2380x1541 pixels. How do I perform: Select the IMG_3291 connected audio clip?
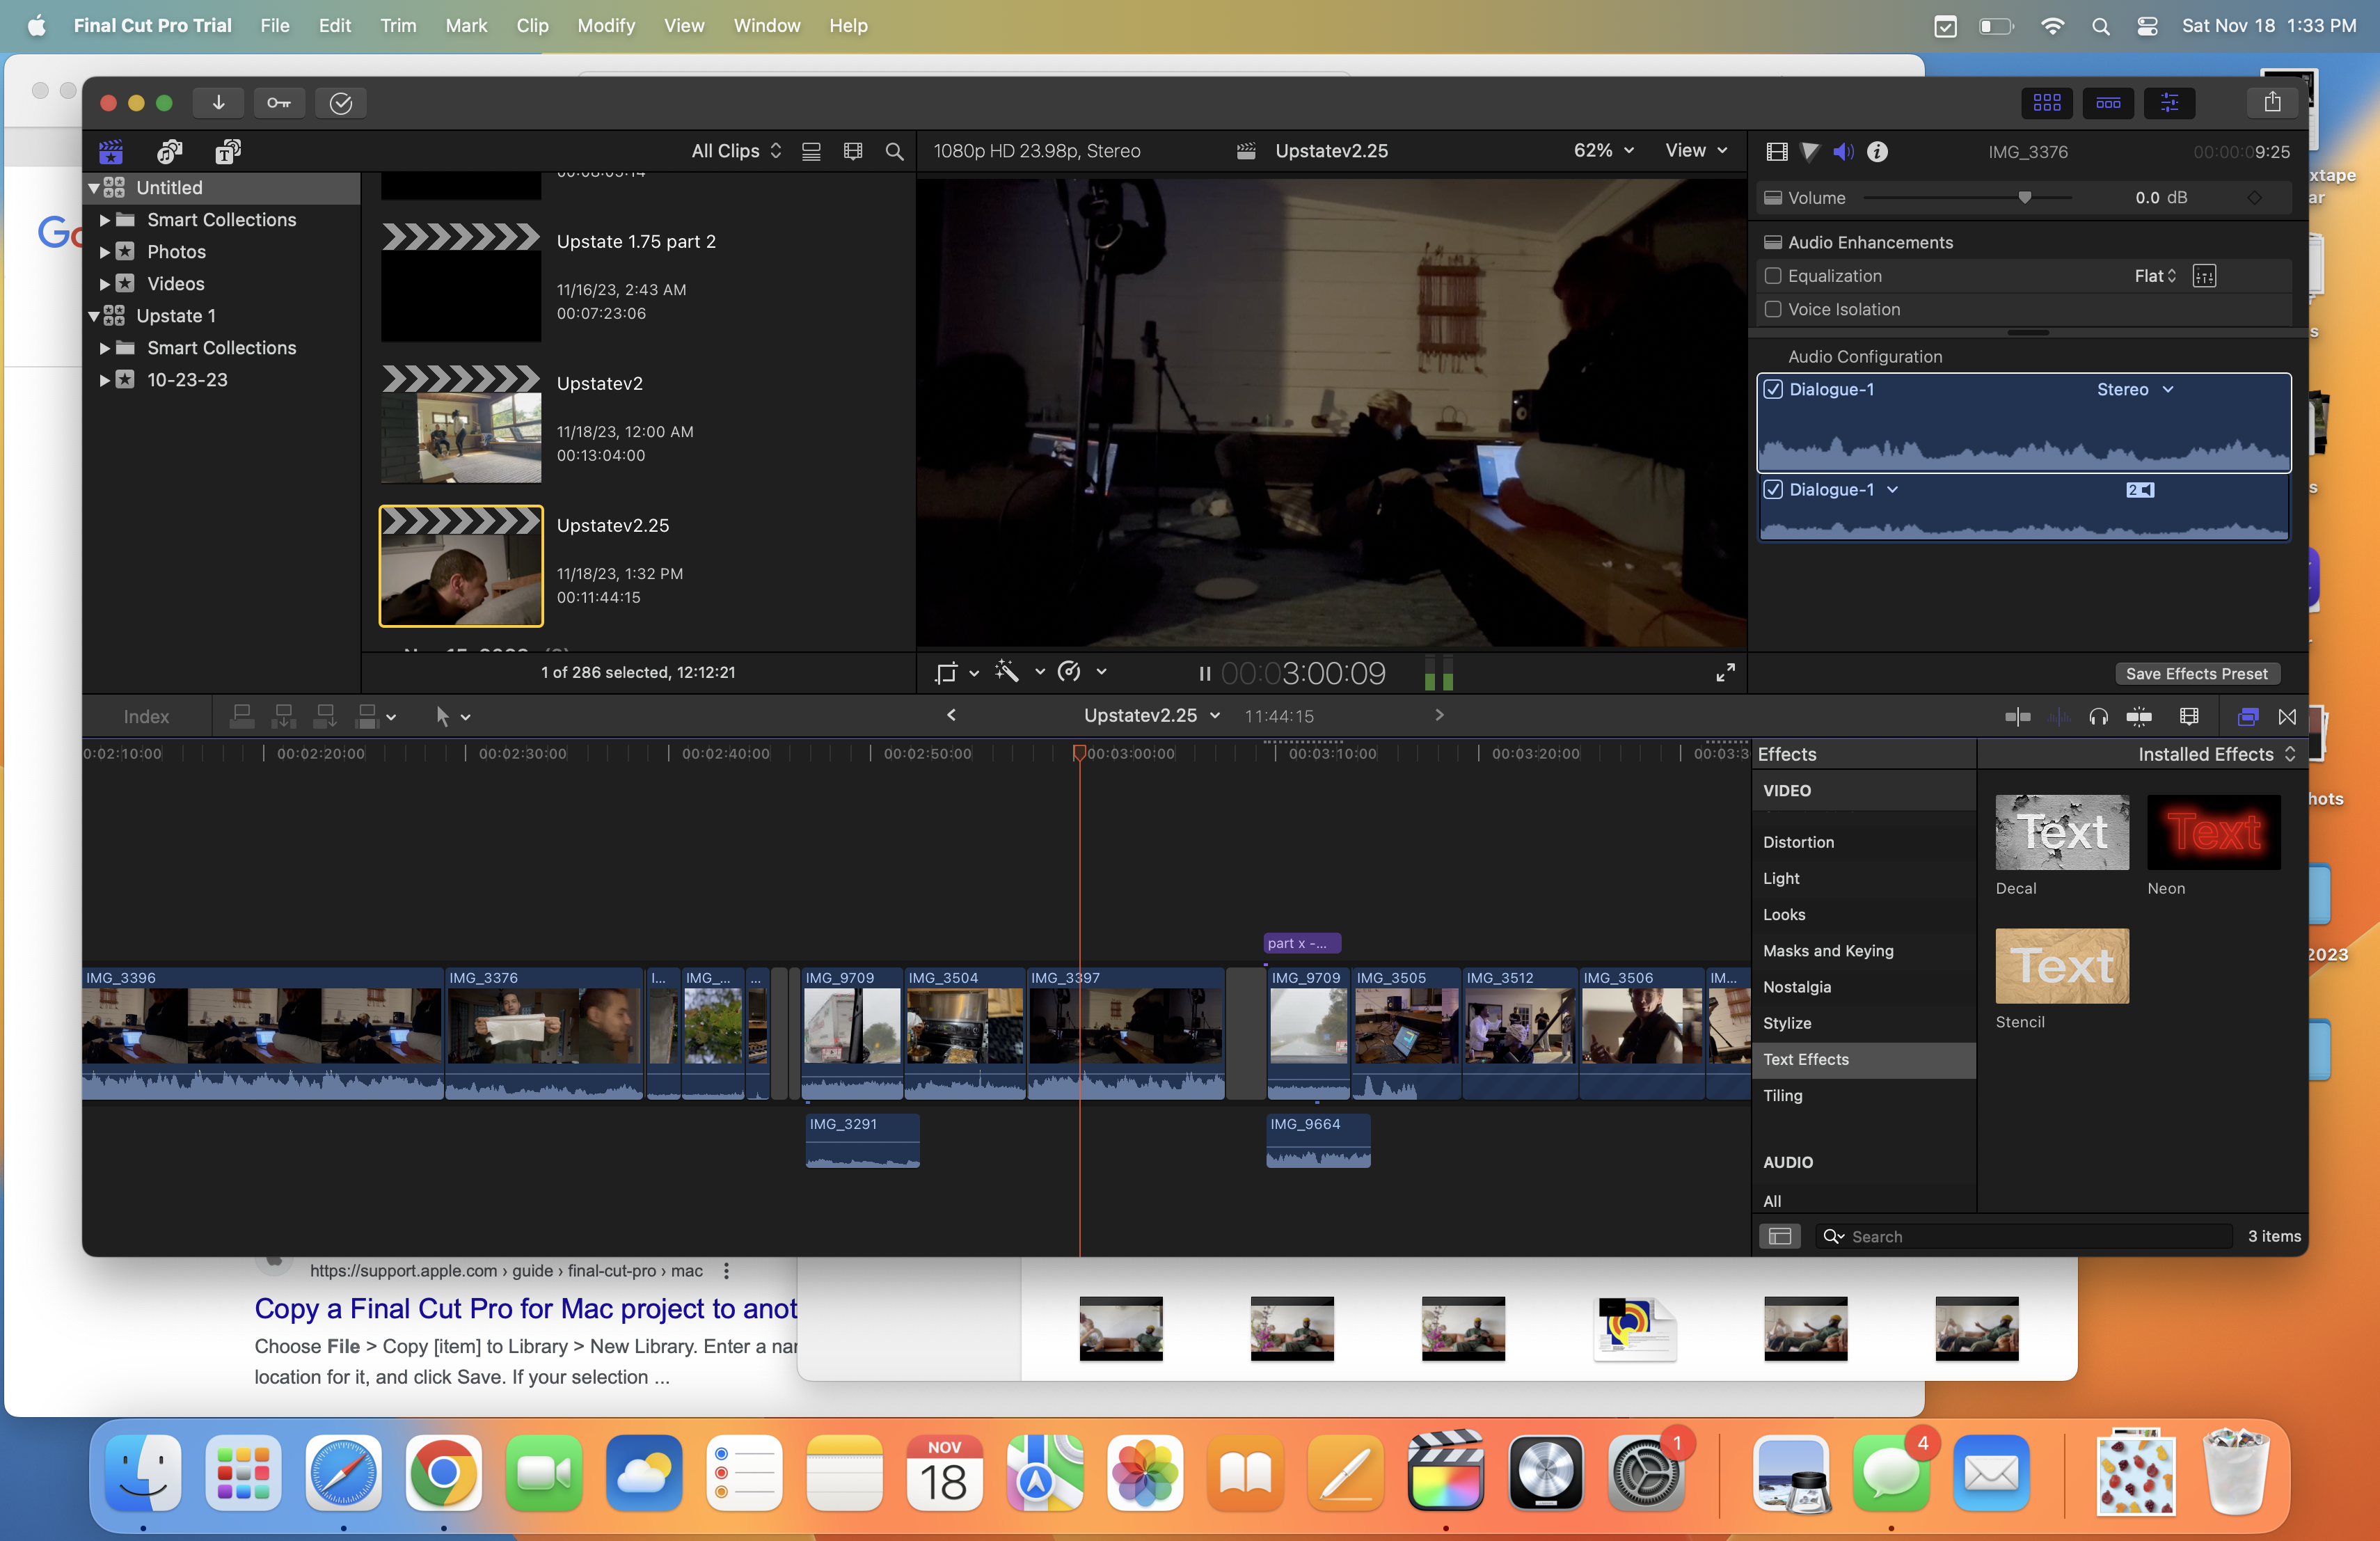[862, 1141]
